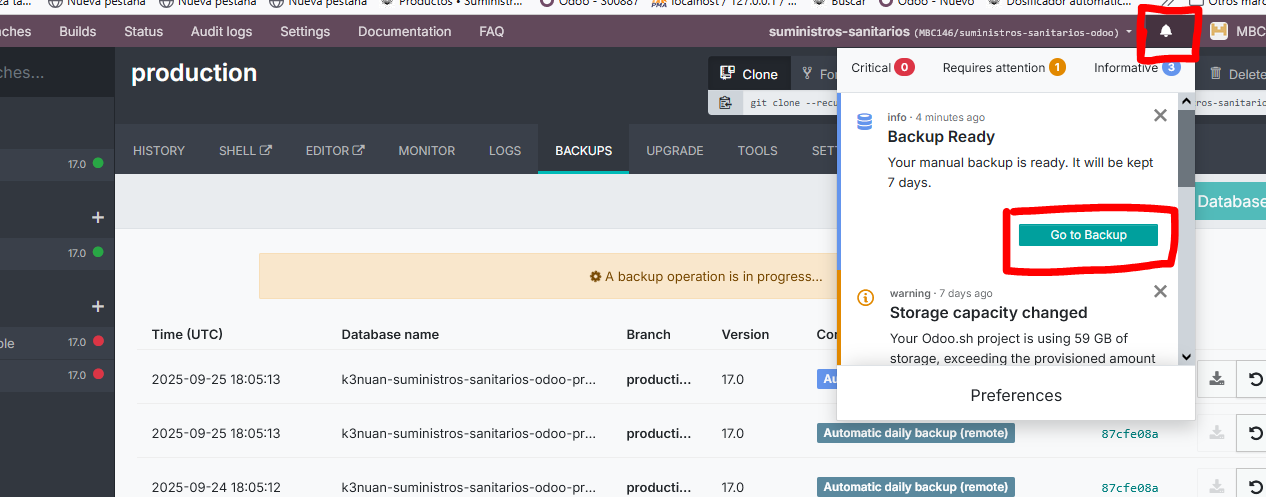Click the database icon in Backup Ready notification
The width and height of the screenshot is (1266, 497).
click(864, 122)
